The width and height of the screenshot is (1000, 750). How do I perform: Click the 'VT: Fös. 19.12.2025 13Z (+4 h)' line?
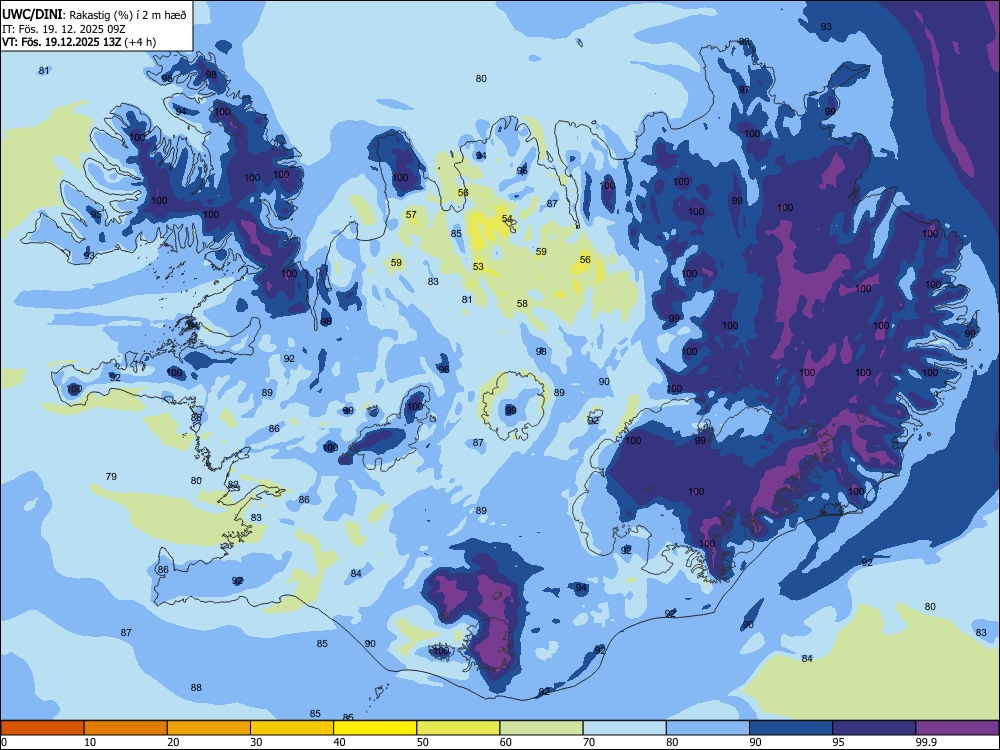[x=79, y=42]
